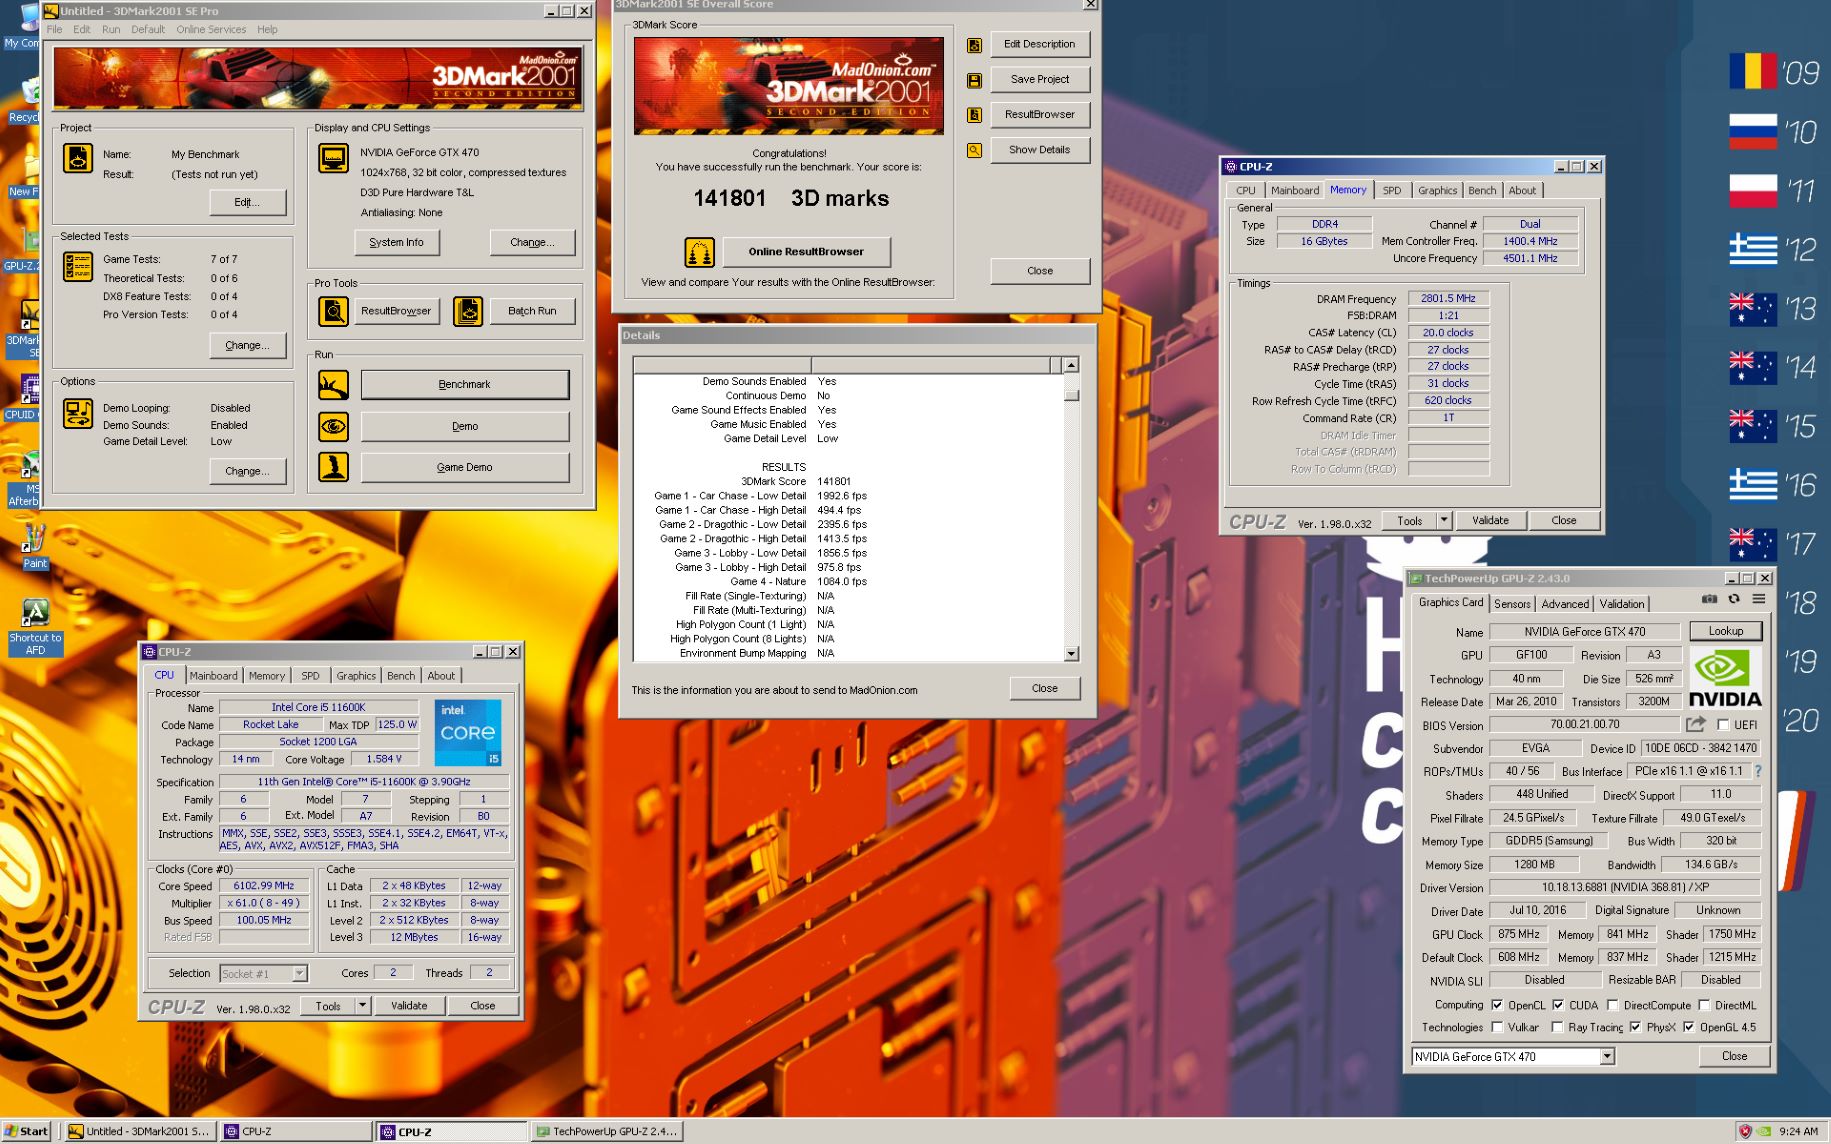
Task: Click the Show Details button
Action: 1039,150
